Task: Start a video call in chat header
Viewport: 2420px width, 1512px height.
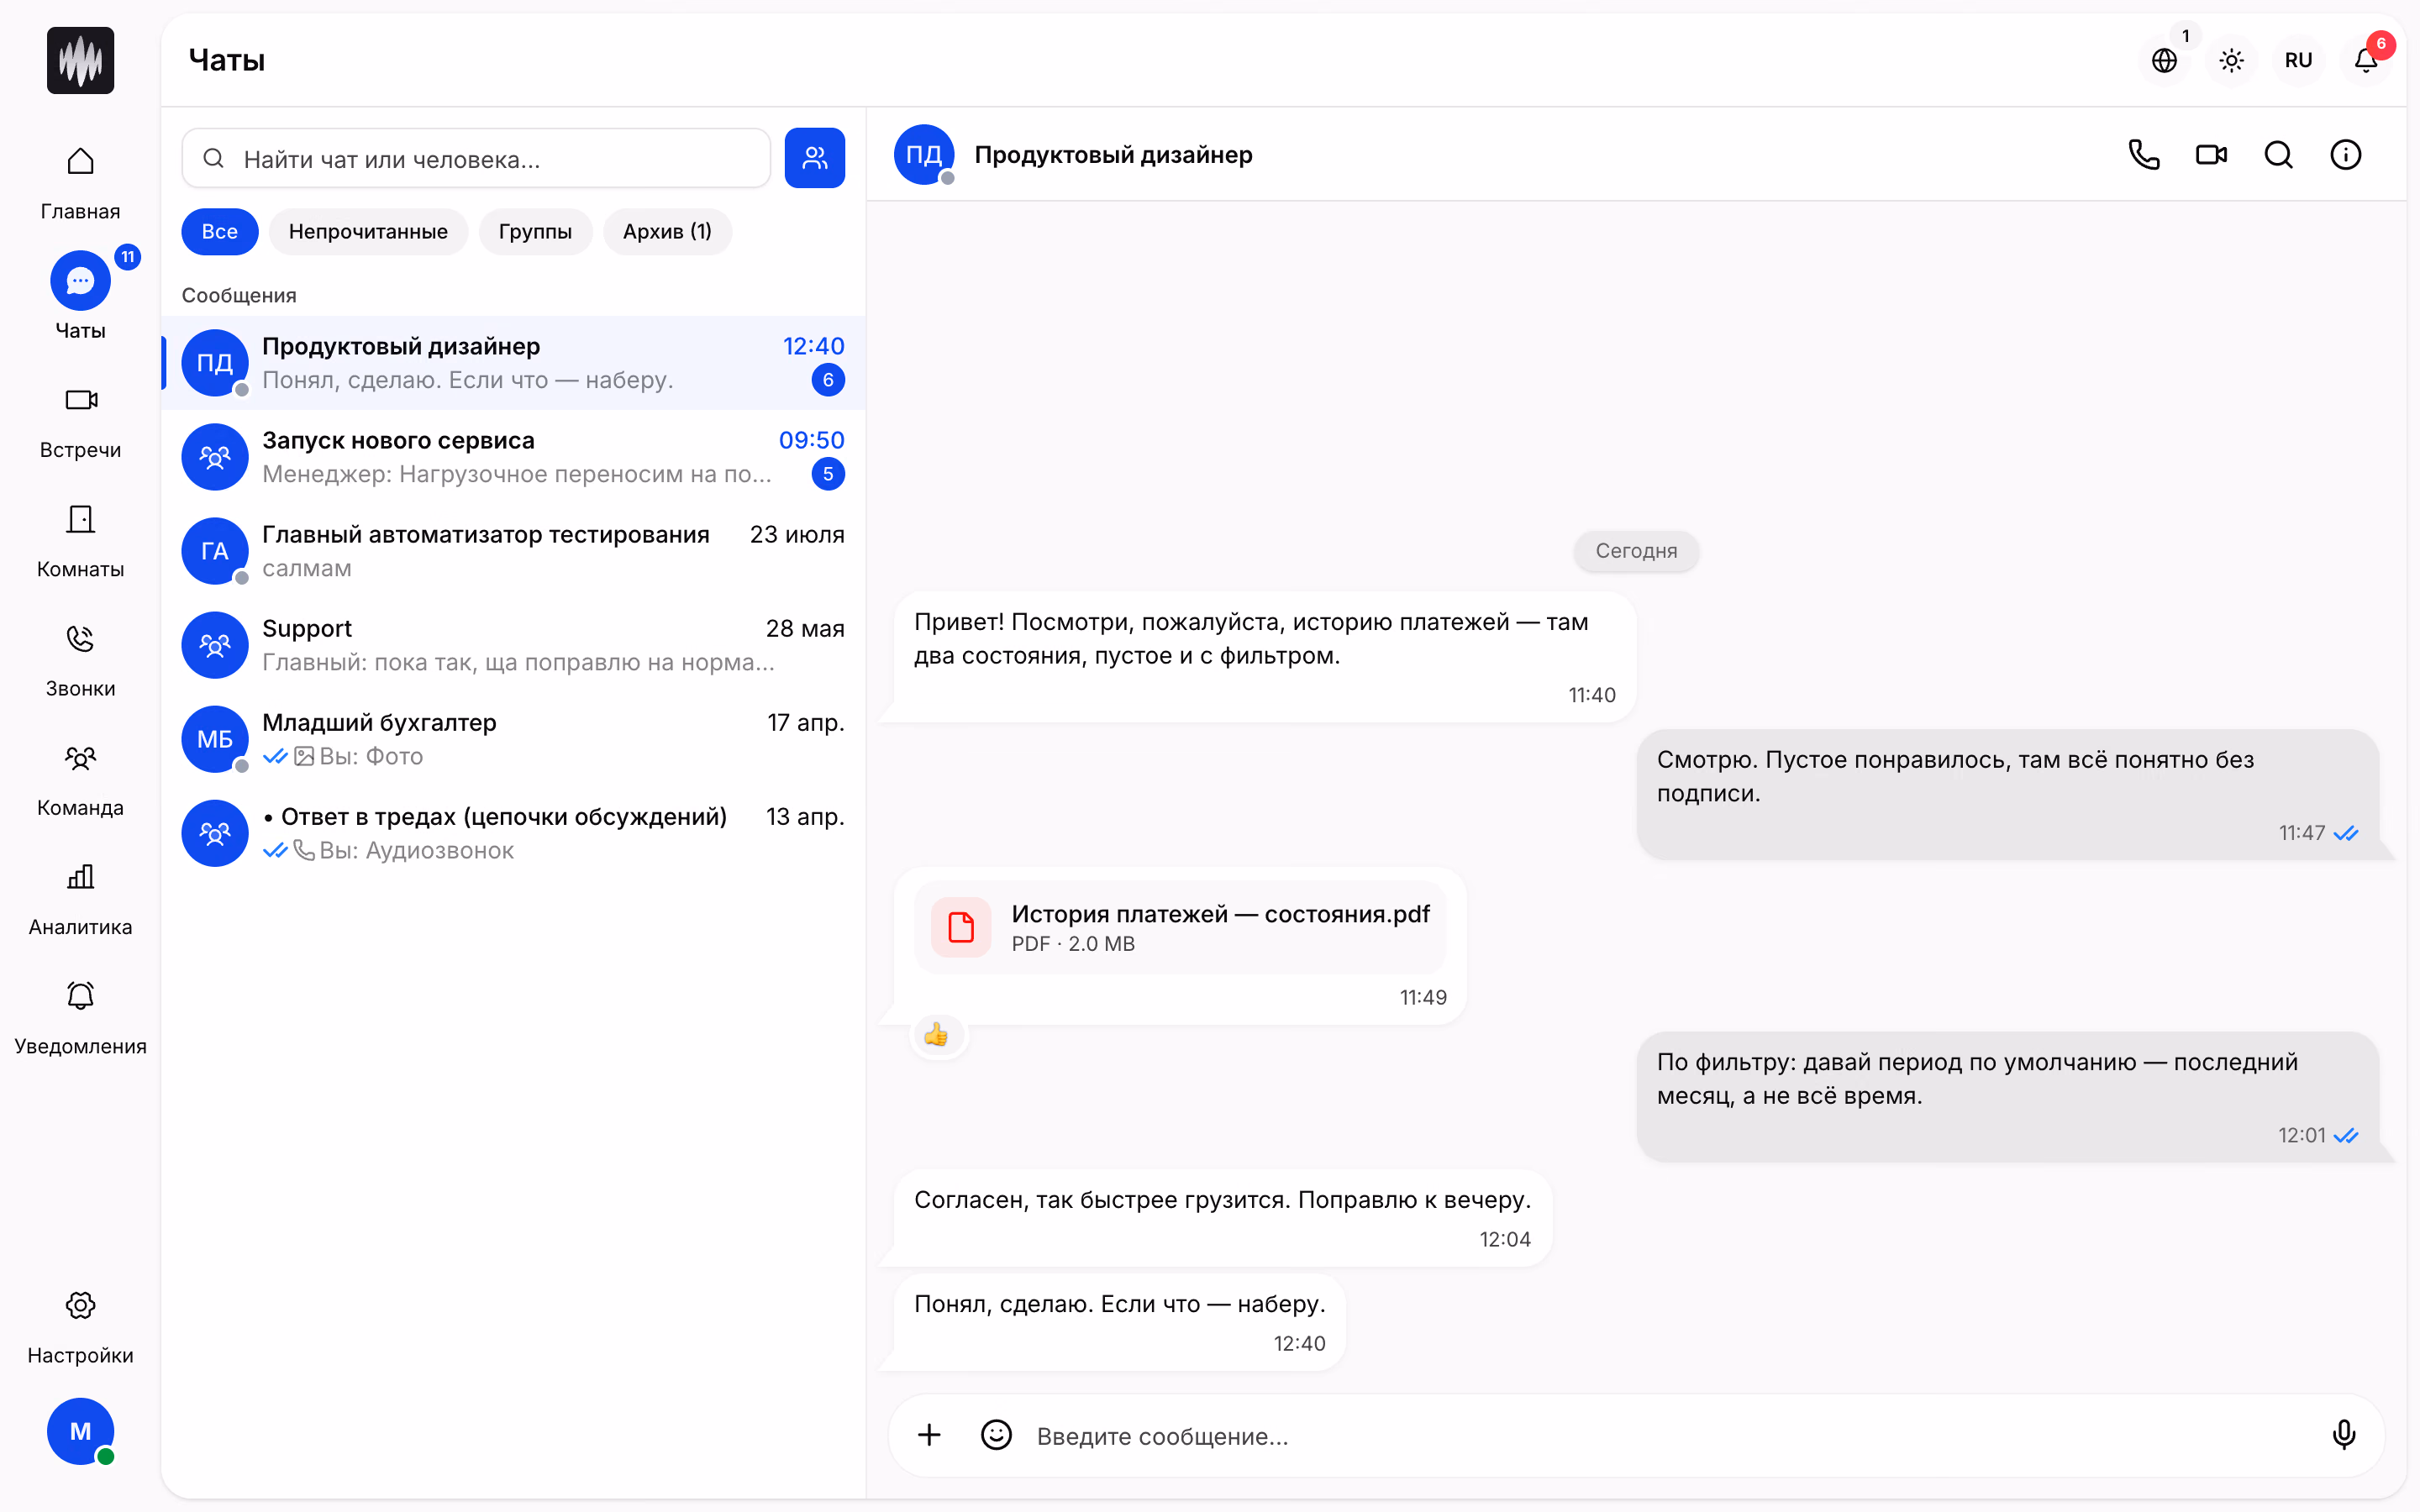Action: 2211,155
